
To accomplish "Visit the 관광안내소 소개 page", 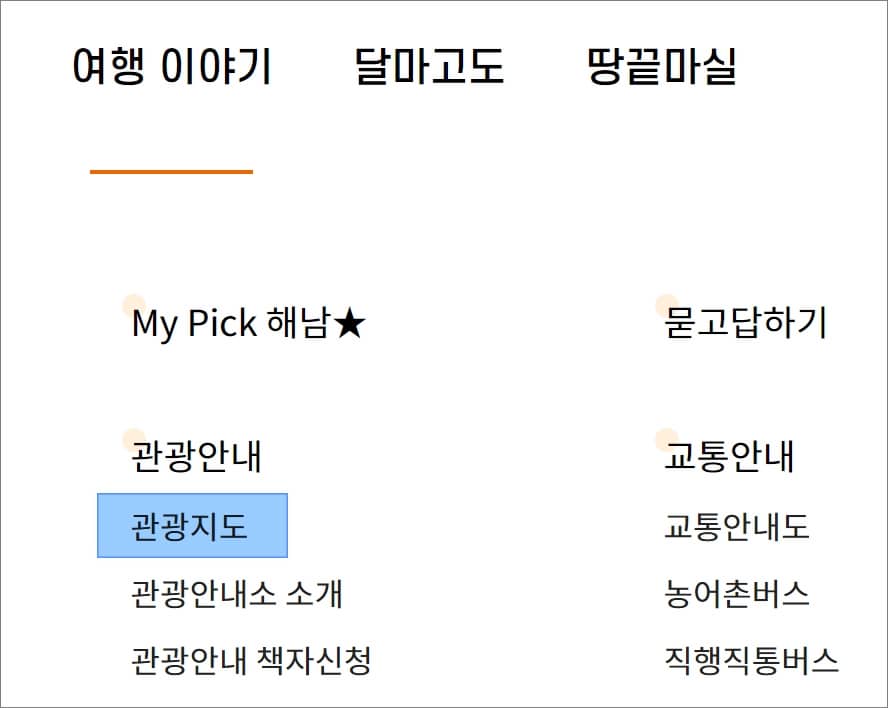I will [237, 594].
